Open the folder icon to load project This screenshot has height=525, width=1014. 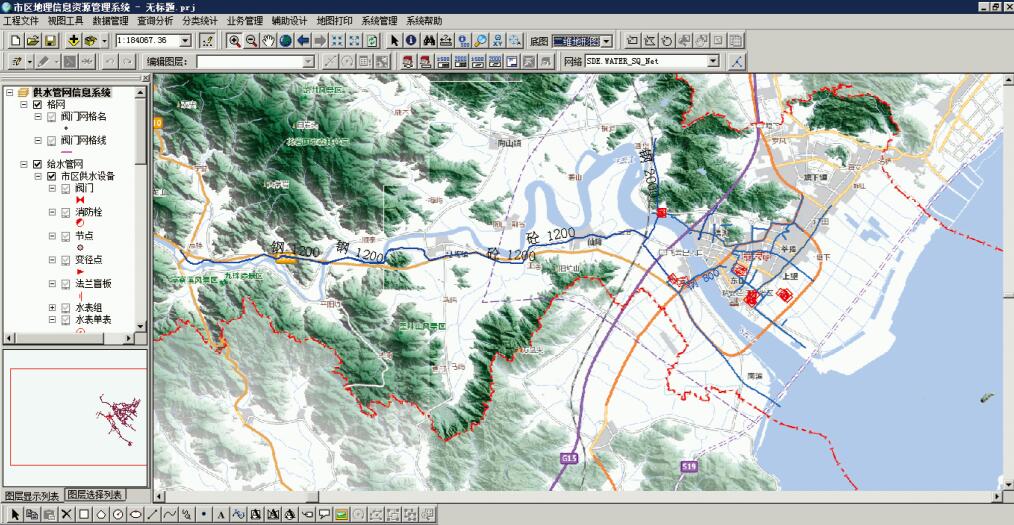[33, 41]
